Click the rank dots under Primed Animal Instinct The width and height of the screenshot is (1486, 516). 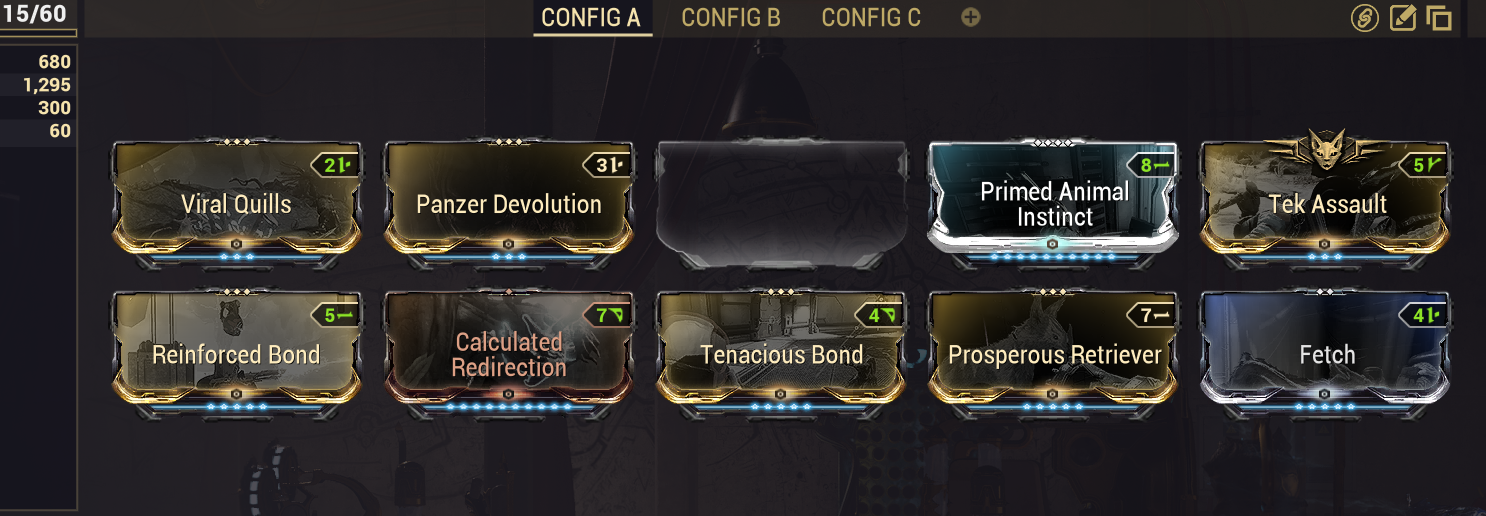[1053, 257]
